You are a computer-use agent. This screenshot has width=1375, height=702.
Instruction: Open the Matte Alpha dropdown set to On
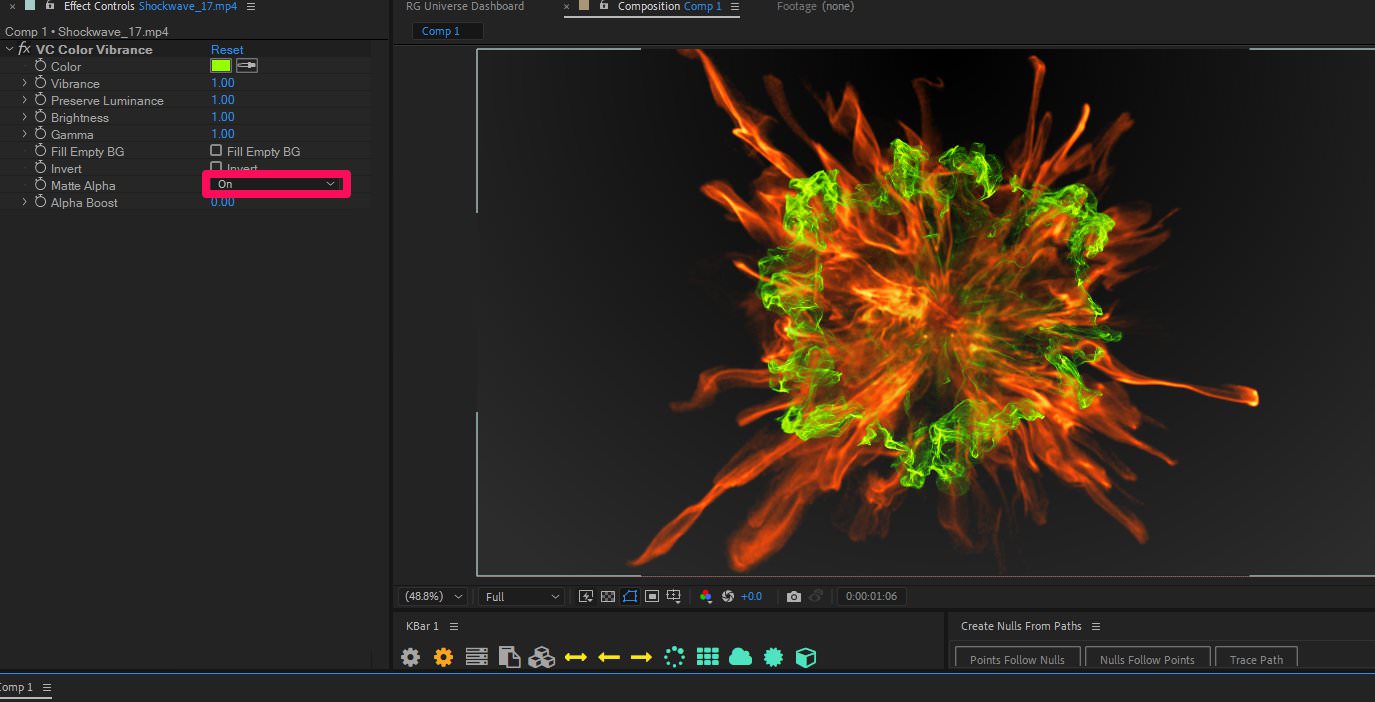pos(276,184)
